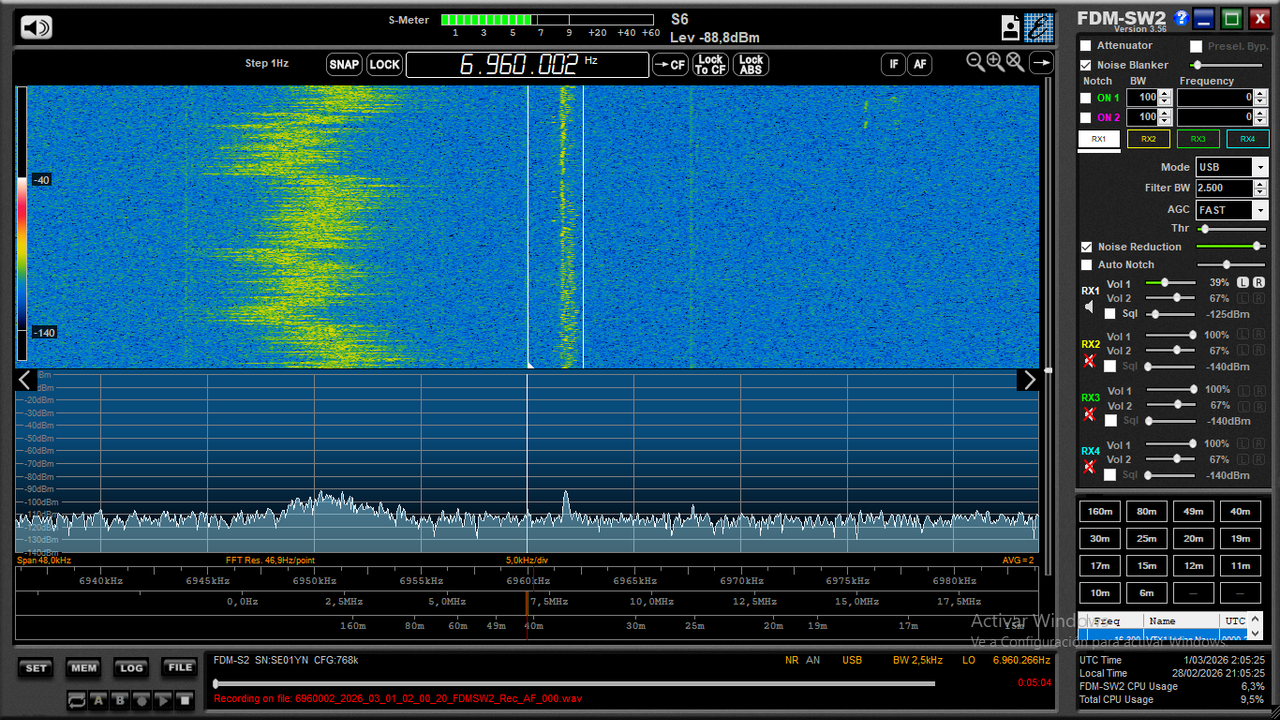The width and height of the screenshot is (1280, 720).
Task: Zoom out the spectrum with minus magnifier
Action: pos(976,62)
